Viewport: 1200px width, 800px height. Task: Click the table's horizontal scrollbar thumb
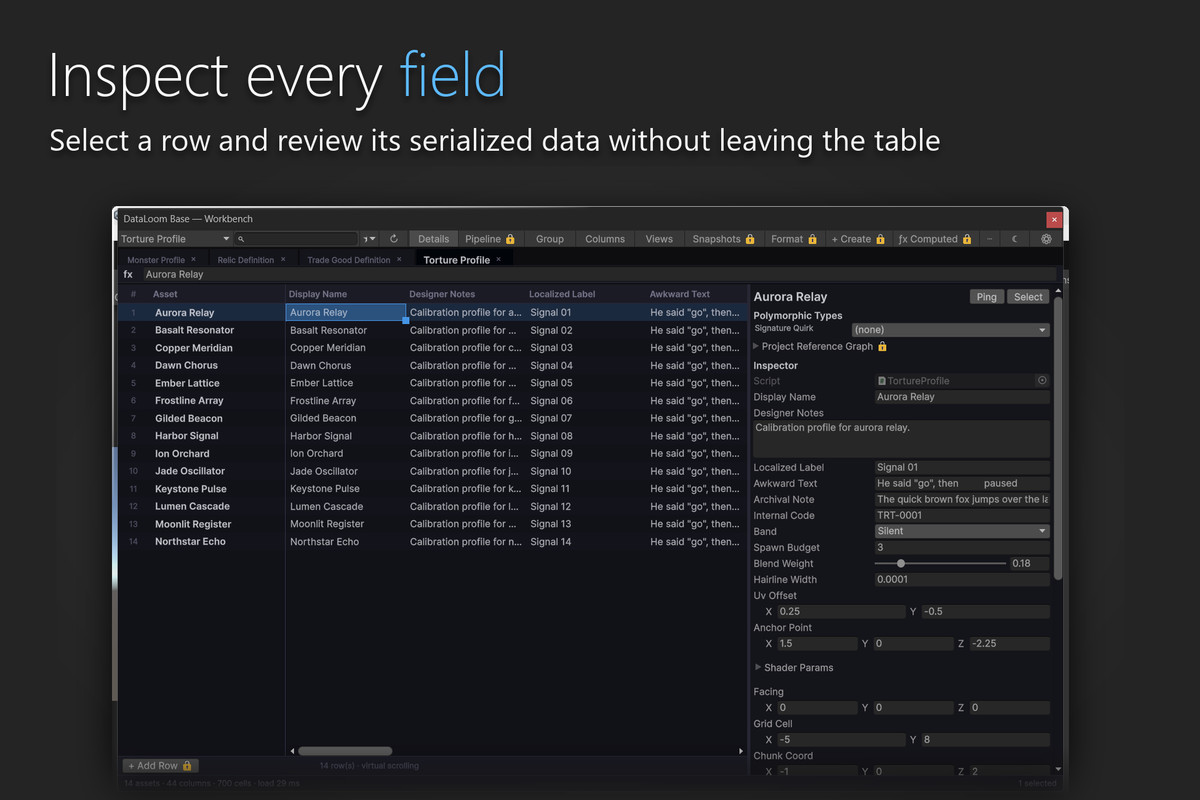[345, 751]
